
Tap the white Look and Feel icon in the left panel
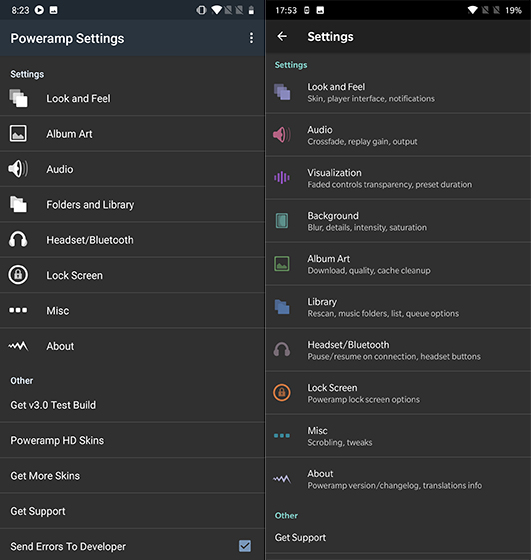click(18, 98)
